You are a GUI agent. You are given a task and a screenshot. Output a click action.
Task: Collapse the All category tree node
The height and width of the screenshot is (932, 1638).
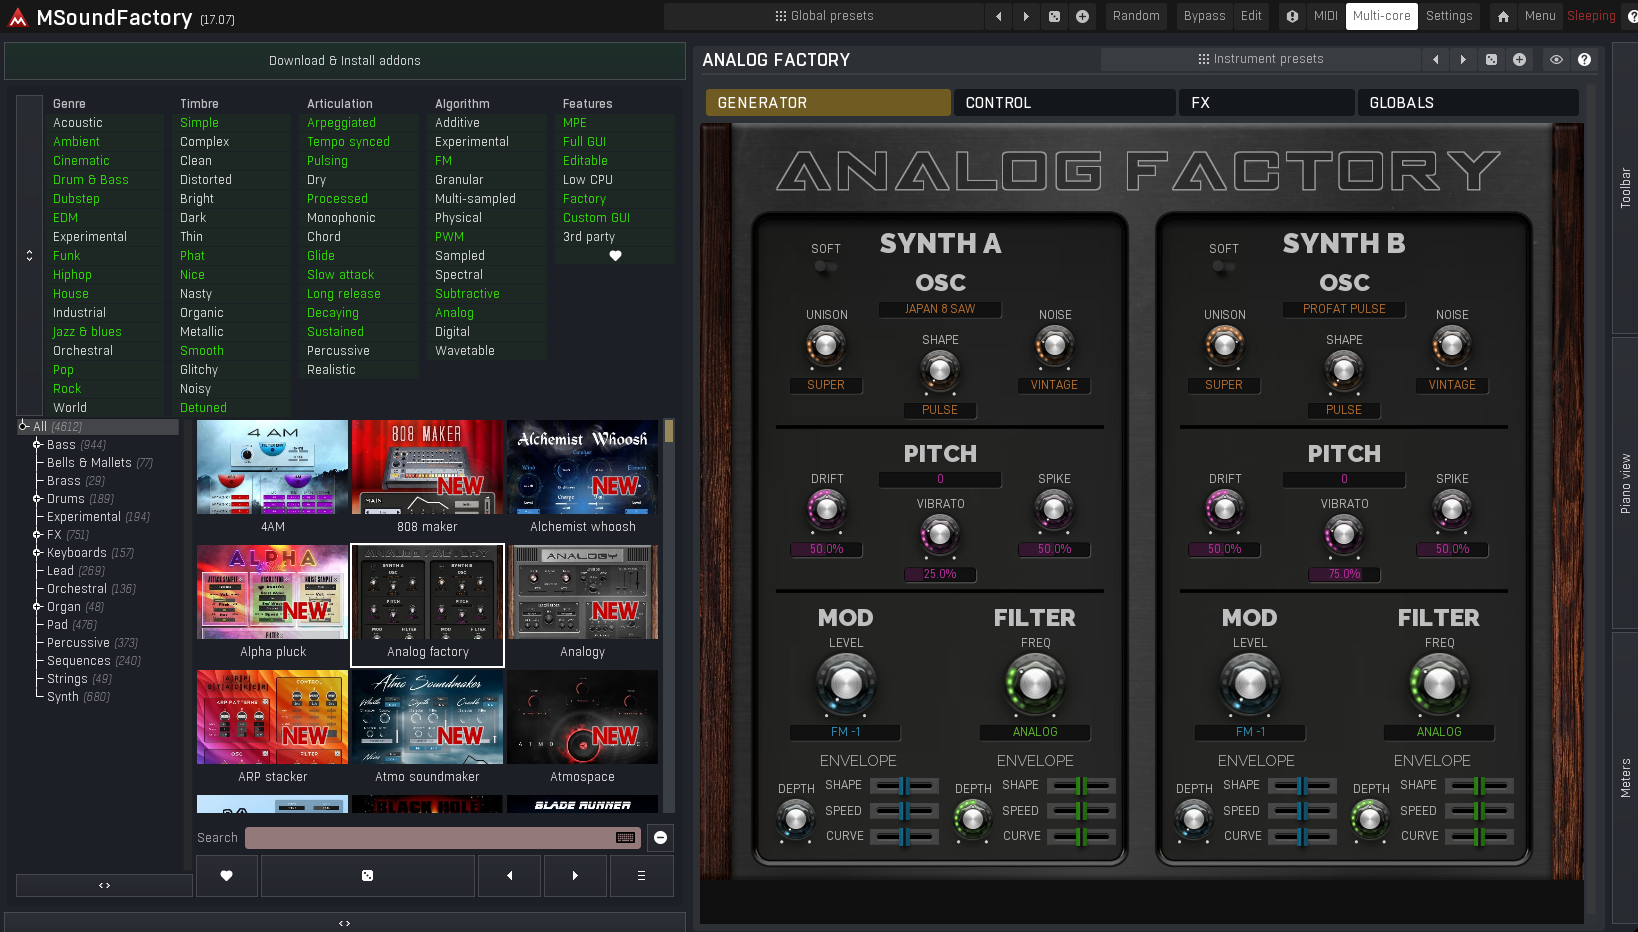(x=23, y=427)
